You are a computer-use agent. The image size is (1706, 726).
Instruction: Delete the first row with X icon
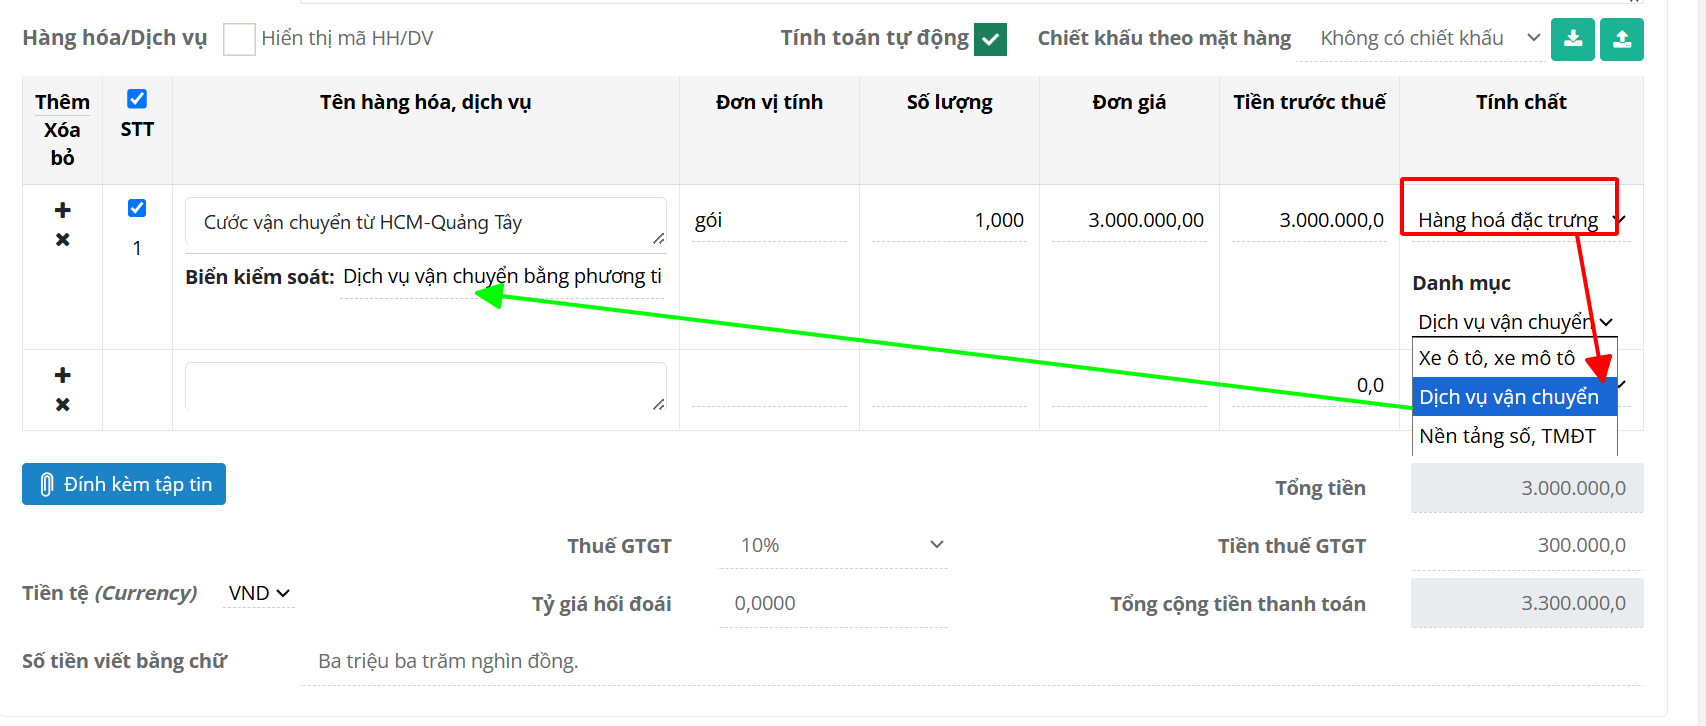pyautogui.click(x=62, y=240)
